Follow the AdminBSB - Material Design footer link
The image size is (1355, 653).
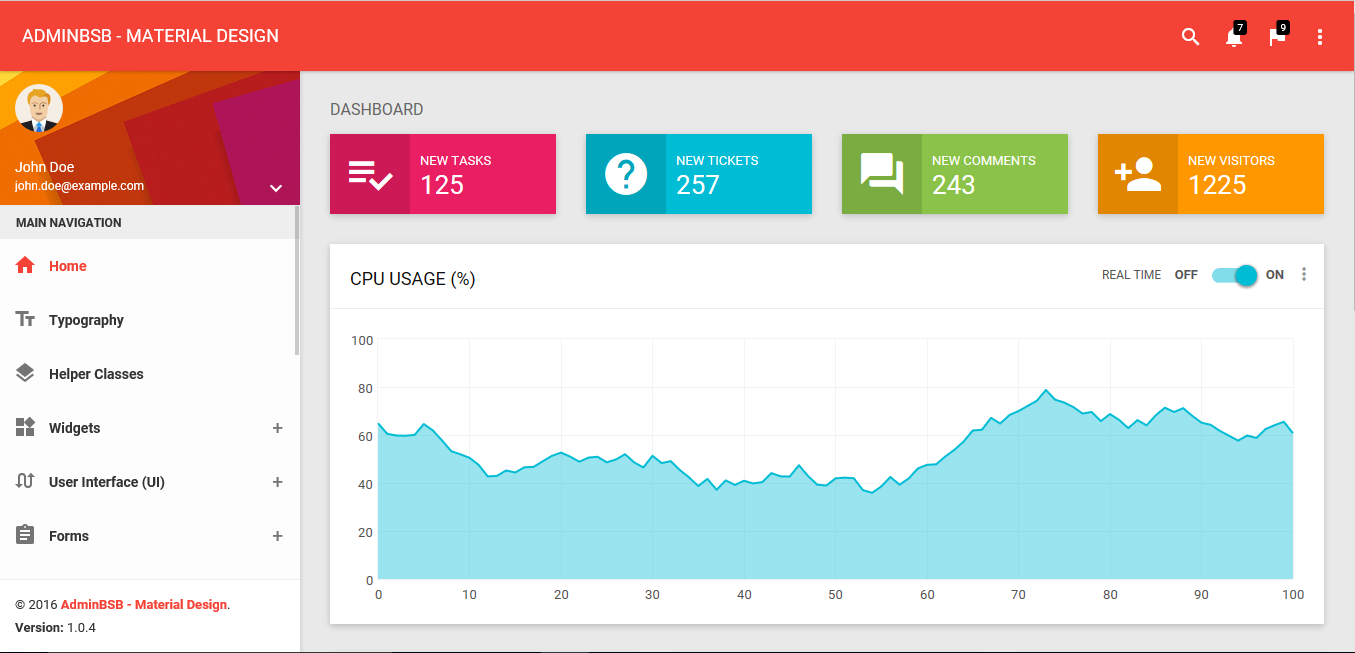pos(144,605)
